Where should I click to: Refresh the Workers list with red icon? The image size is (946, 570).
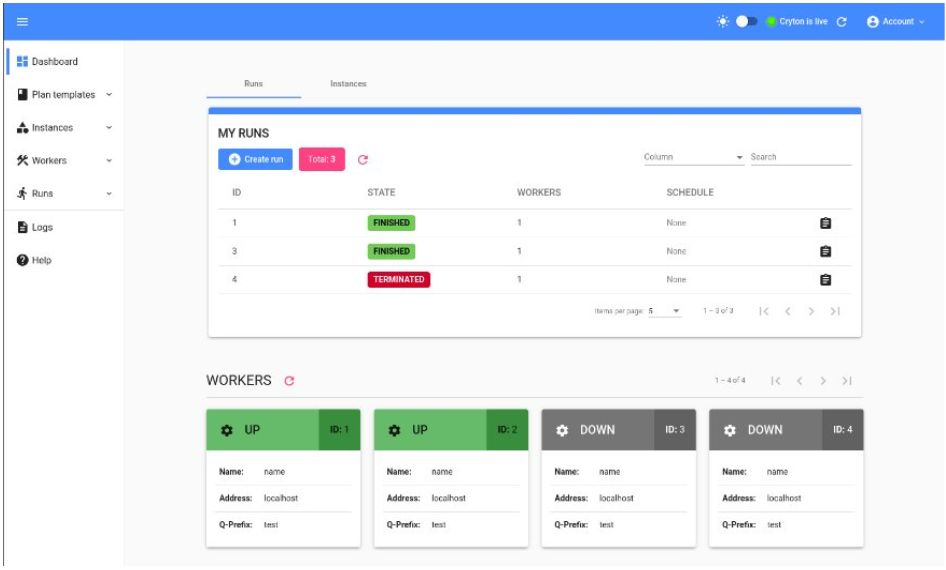tap(290, 381)
